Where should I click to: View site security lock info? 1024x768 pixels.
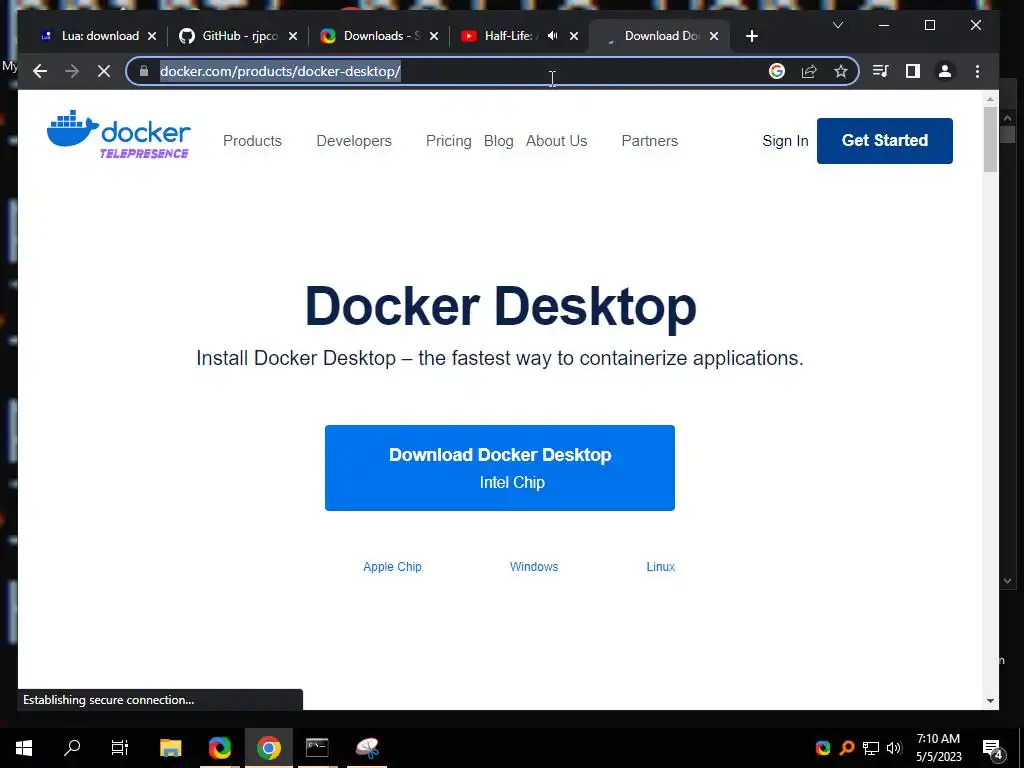[x=144, y=71]
